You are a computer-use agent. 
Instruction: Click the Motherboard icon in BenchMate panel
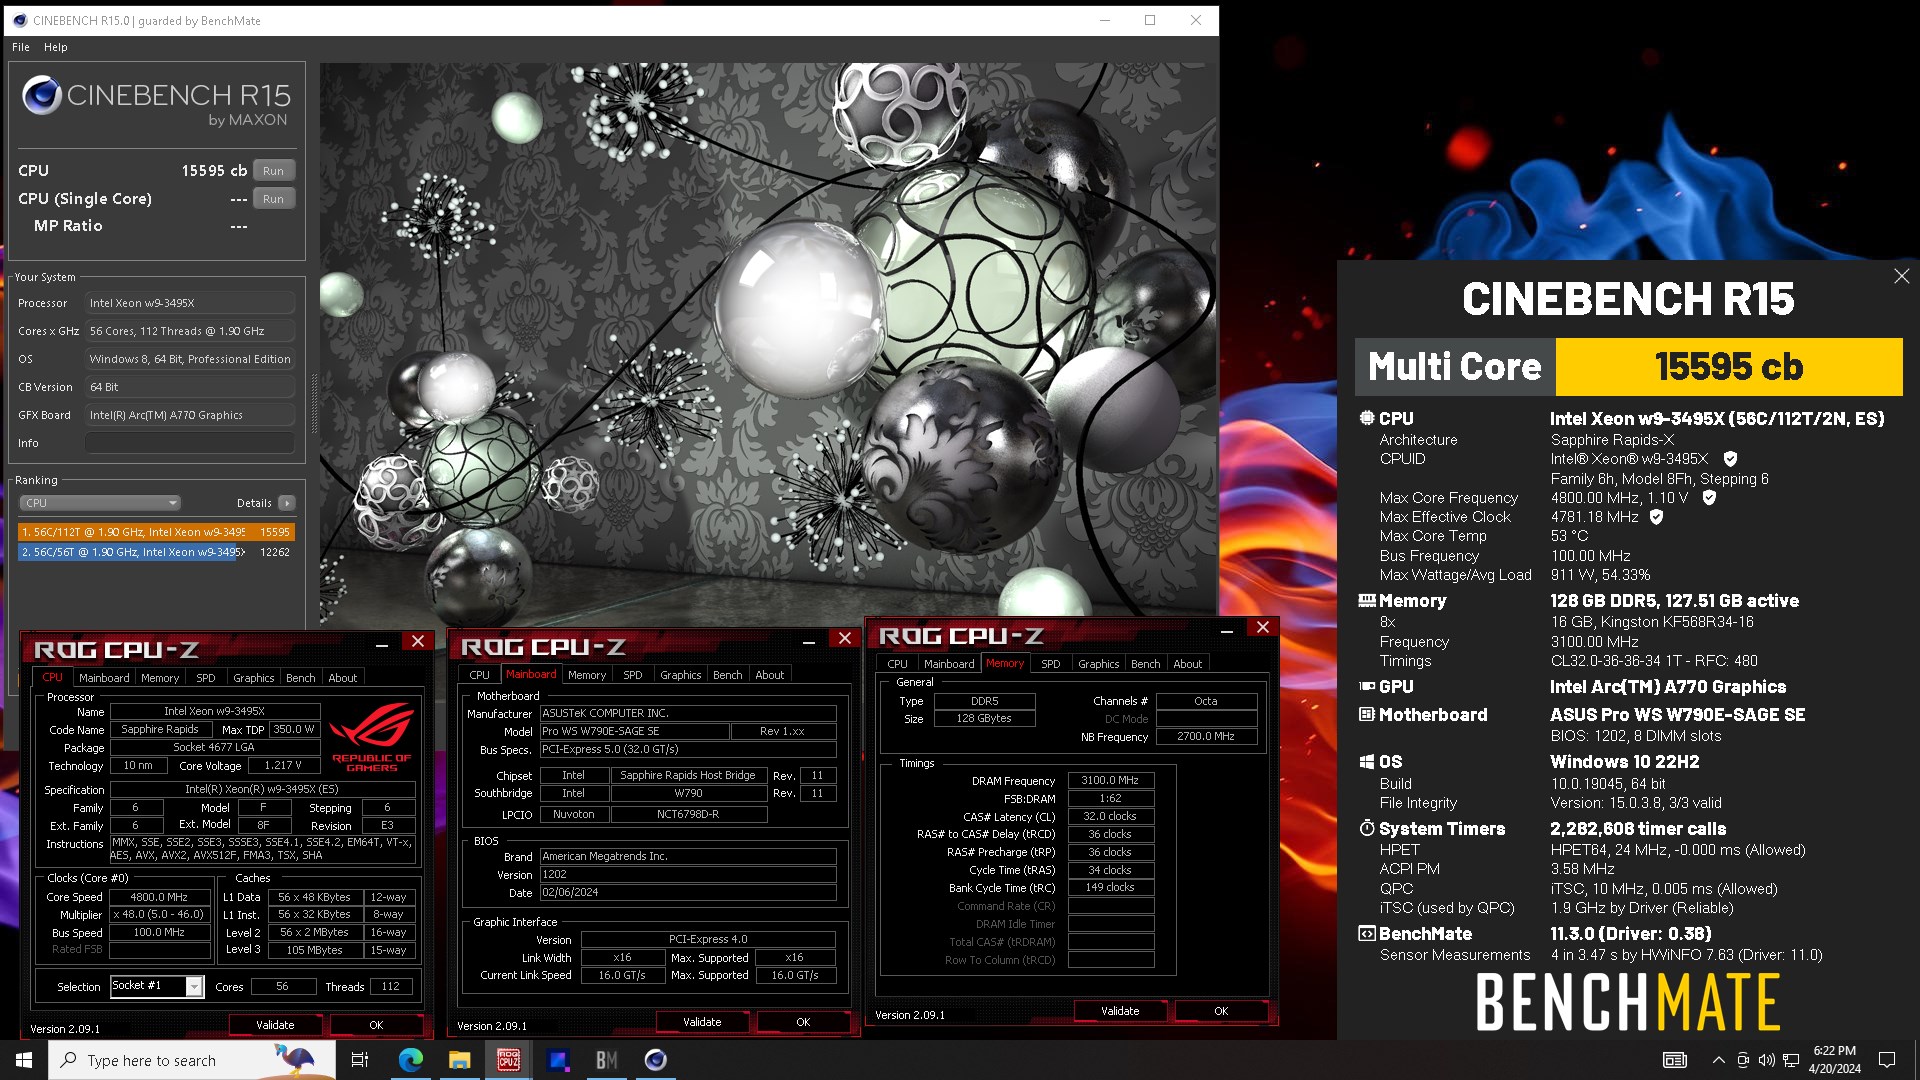click(1366, 714)
